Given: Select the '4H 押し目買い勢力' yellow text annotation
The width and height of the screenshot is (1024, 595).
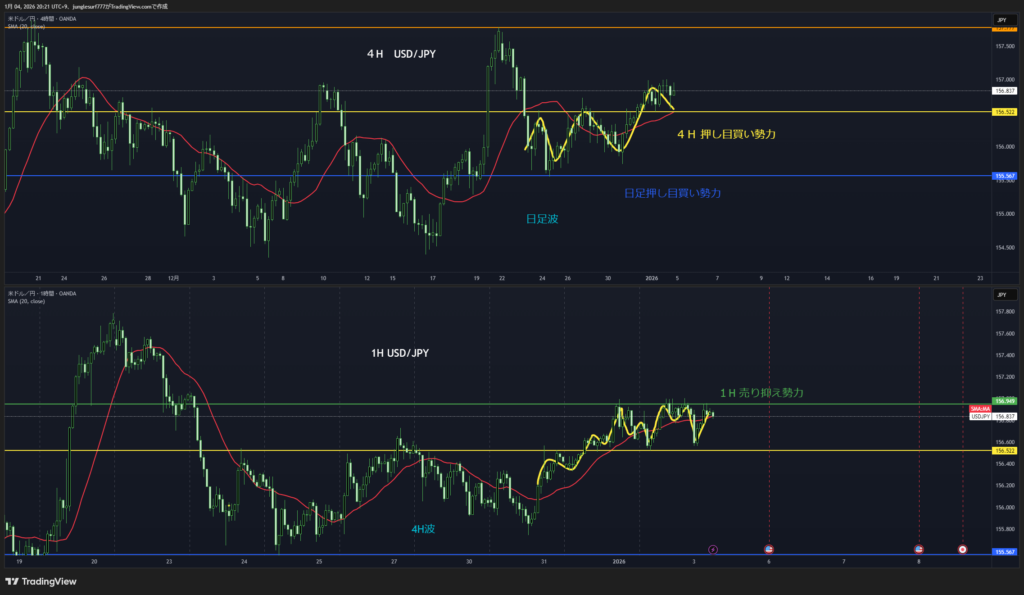Looking at the screenshot, I should (x=726, y=133).
